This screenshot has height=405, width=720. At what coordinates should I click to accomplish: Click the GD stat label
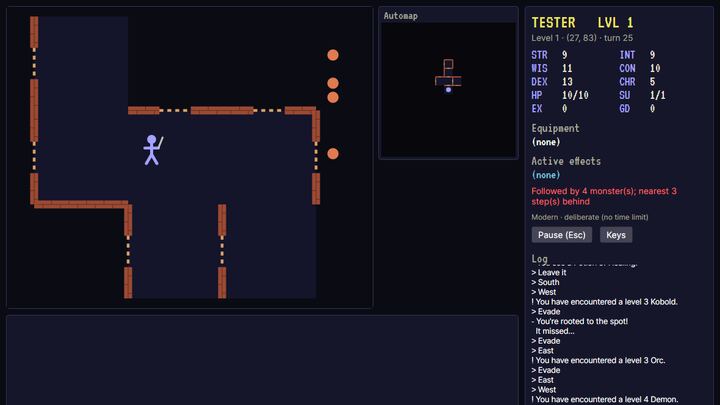click(624, 108)
